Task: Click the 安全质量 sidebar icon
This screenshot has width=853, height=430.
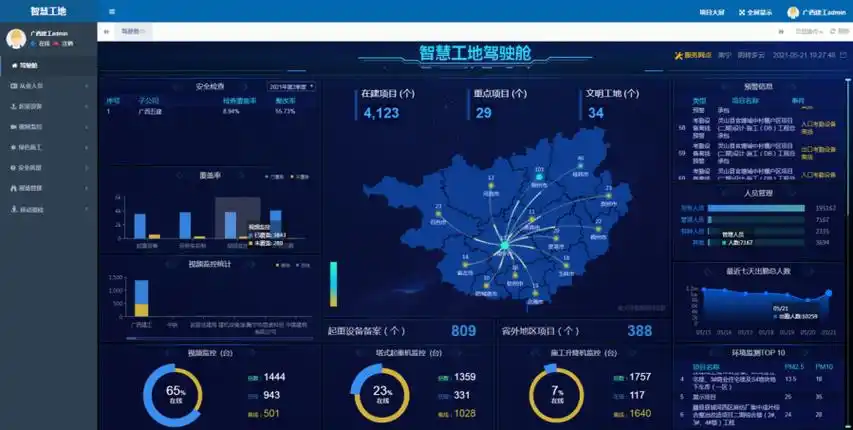Action: tap(14, 168)
